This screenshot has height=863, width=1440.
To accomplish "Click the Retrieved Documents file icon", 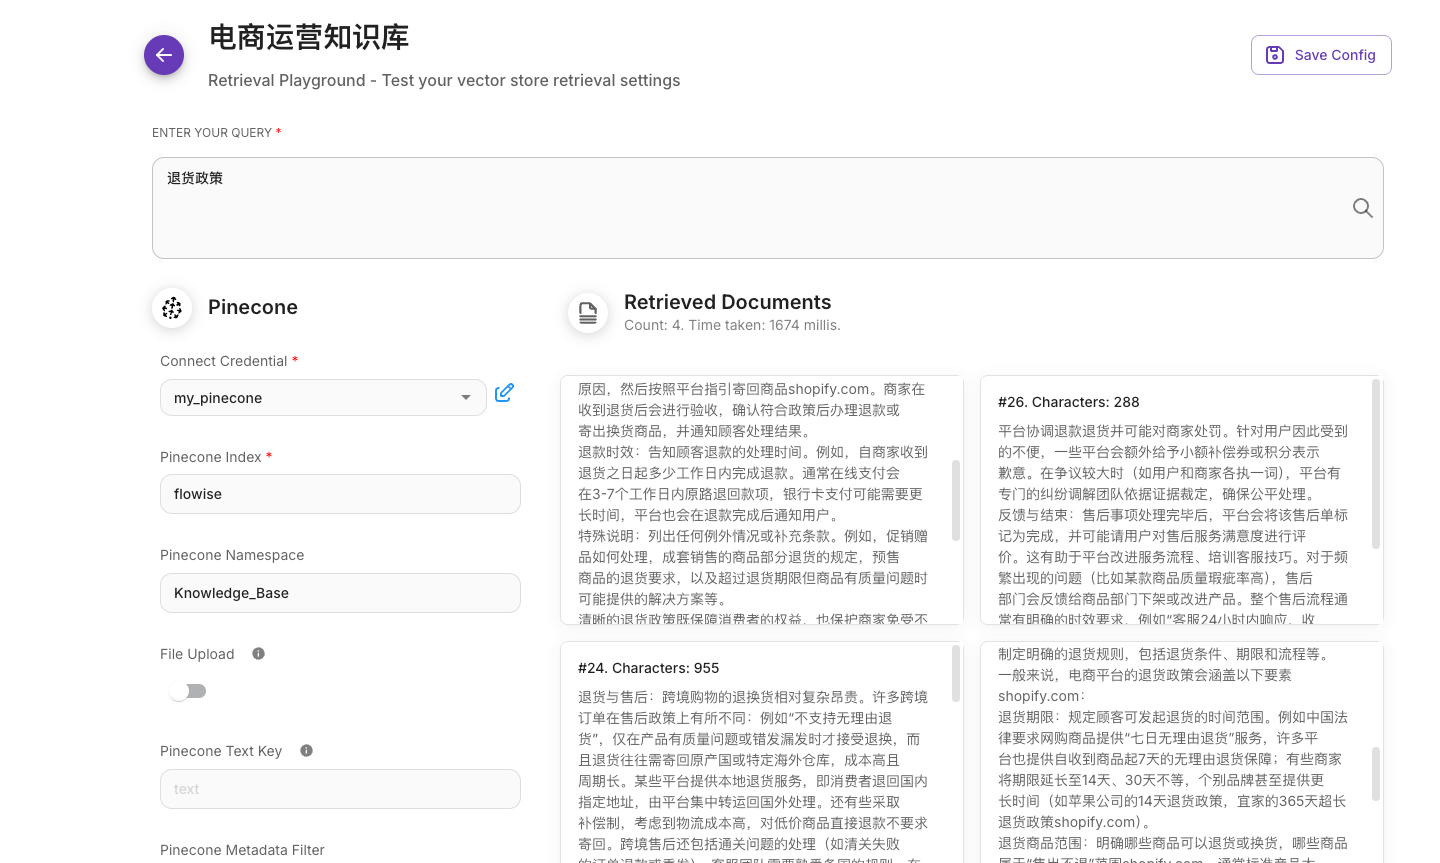I will [x=588, y=313].
